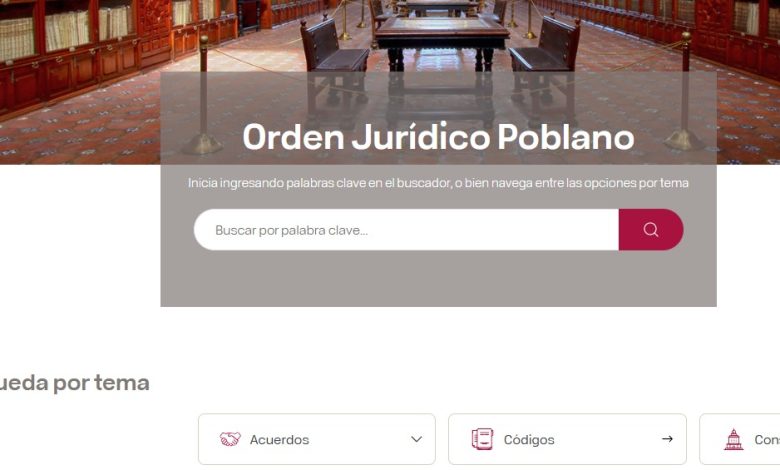Click the handshake icon beside Acuerdos

(230, 439)
